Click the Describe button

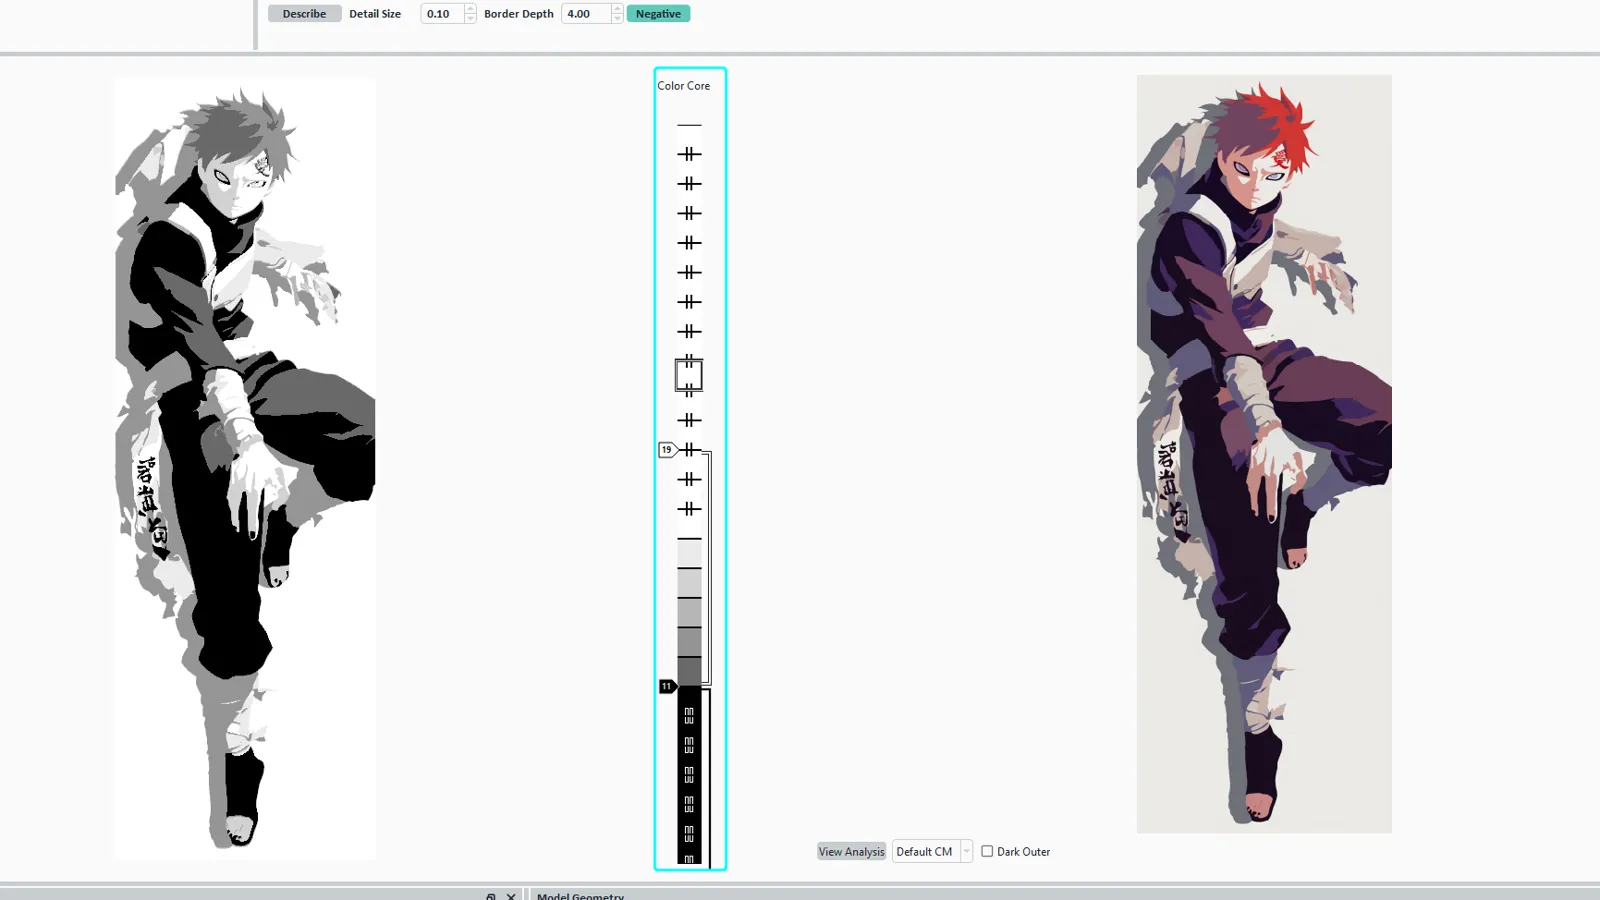304,14
